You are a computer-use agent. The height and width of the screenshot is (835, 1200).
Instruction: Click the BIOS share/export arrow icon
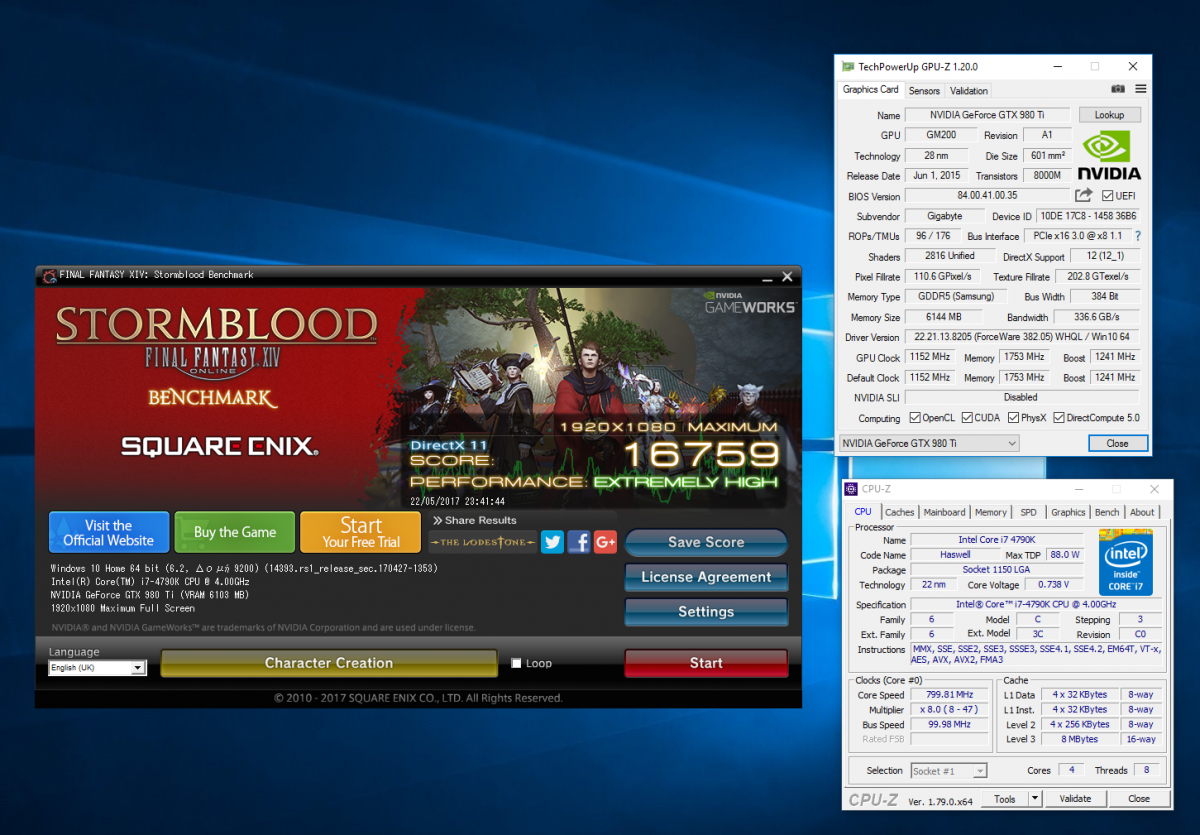click(x=1084, y=195)
